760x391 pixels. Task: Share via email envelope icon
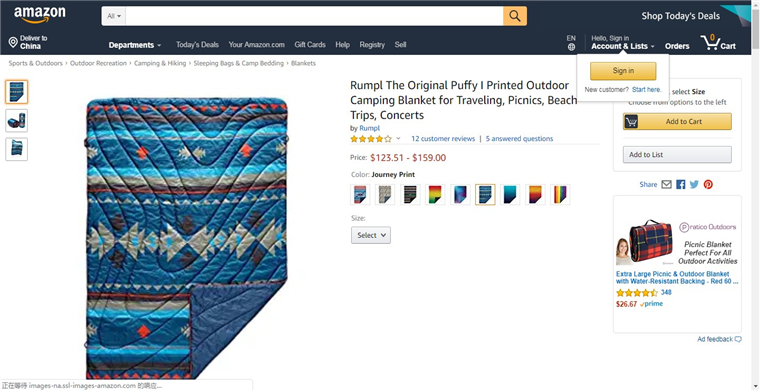666,185
